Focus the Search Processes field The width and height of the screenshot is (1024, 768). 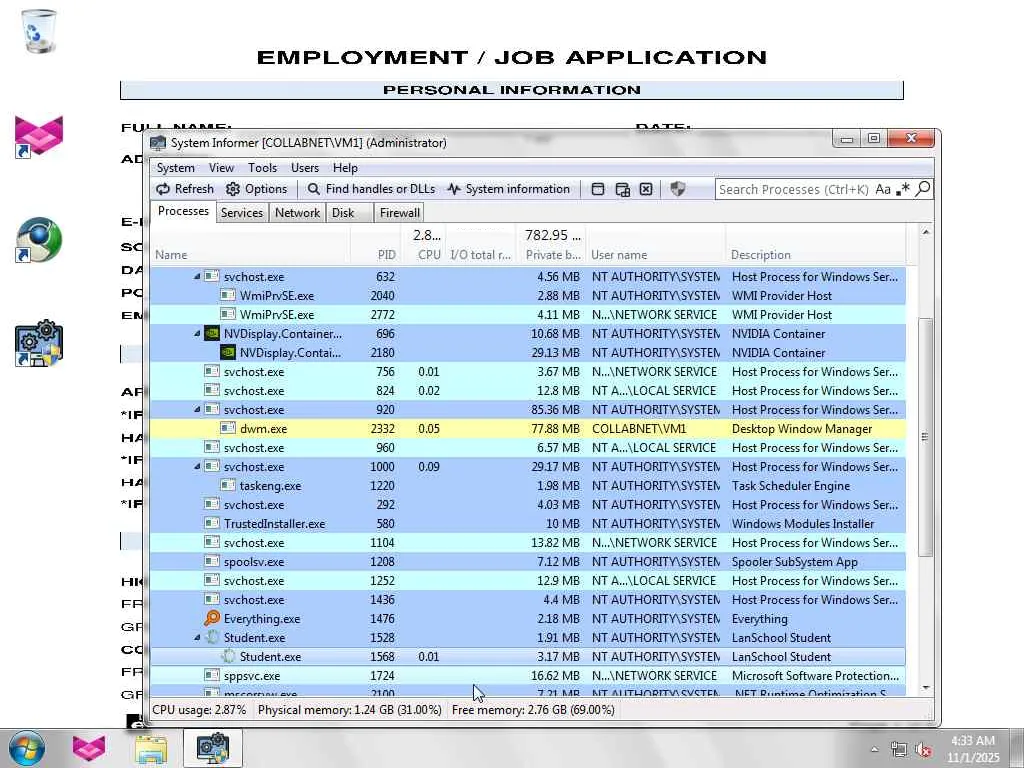pyautogui.click(x=793, y=189)
